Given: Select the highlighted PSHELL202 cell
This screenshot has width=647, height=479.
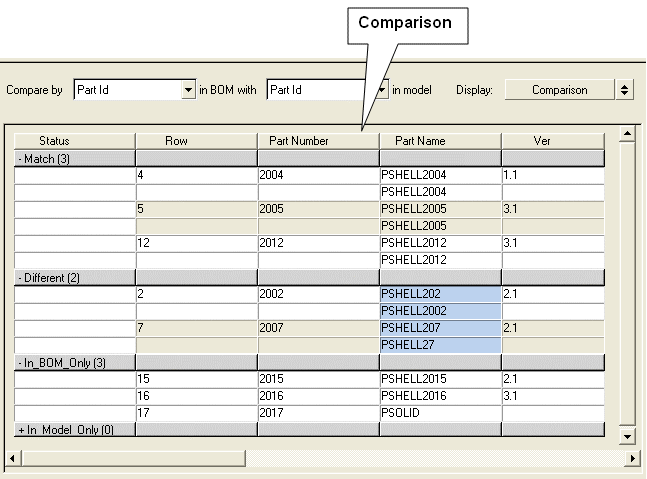Looking at the screenshot, I should click(440, 295).
